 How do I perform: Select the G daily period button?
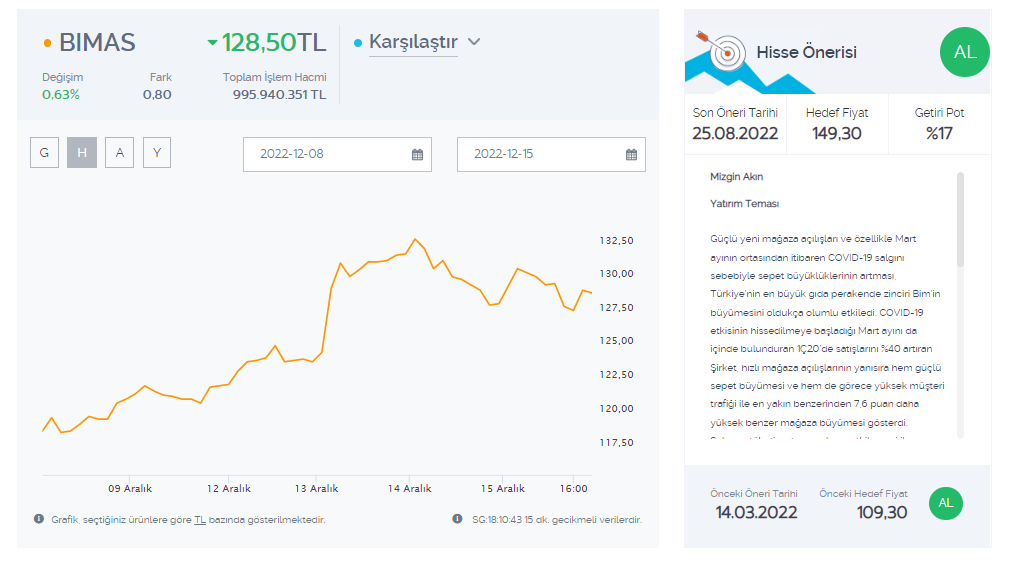44,152
